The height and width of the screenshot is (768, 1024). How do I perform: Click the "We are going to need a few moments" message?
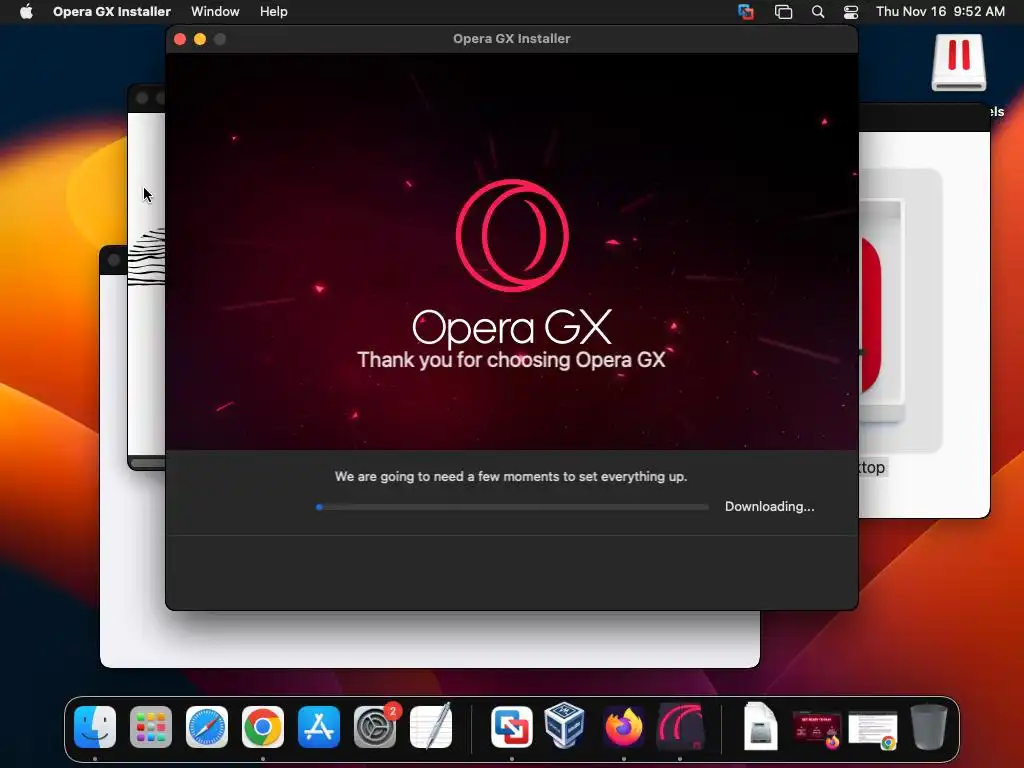[511, 477]
